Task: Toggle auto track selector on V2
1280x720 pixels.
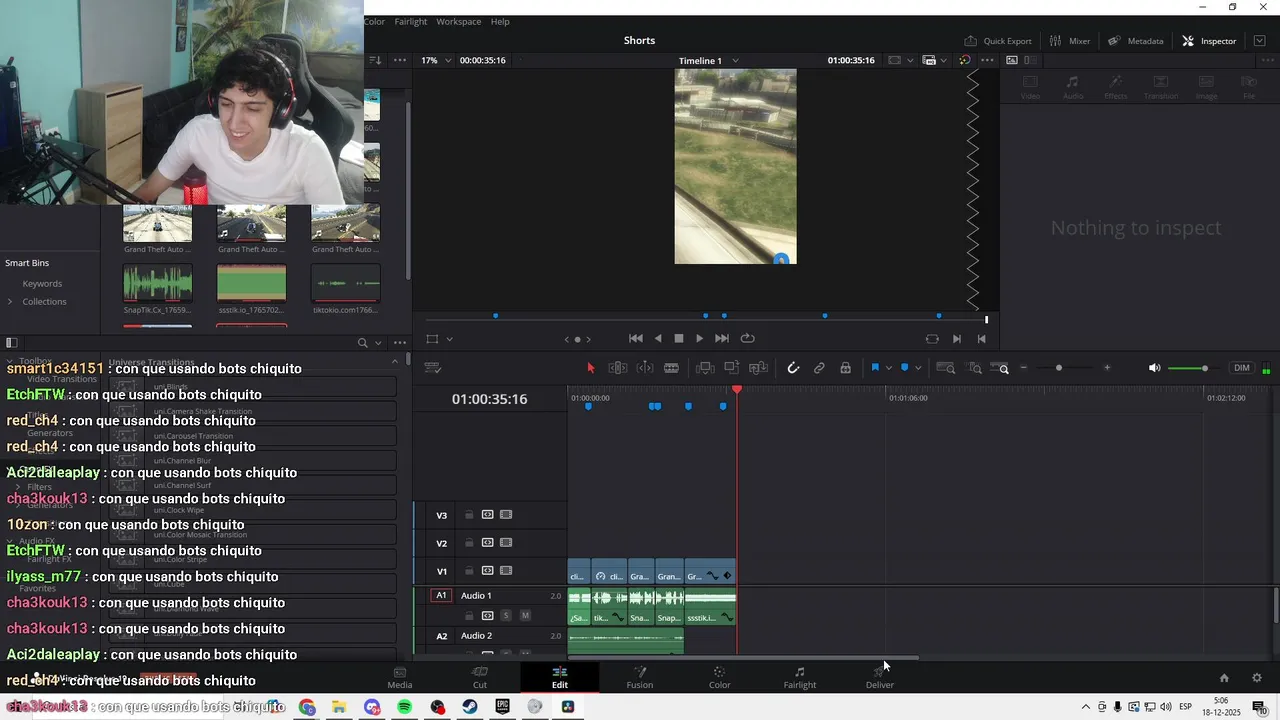Action: tap(488, 543)
